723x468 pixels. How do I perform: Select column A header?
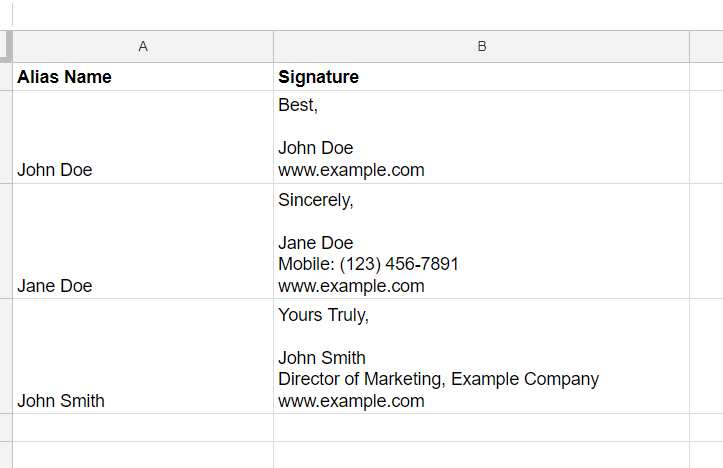[143, 47]
